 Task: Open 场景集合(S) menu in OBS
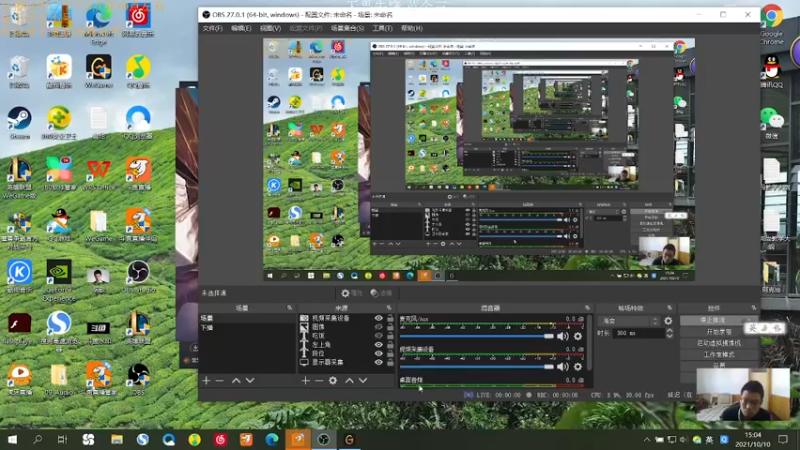[347, 28]
